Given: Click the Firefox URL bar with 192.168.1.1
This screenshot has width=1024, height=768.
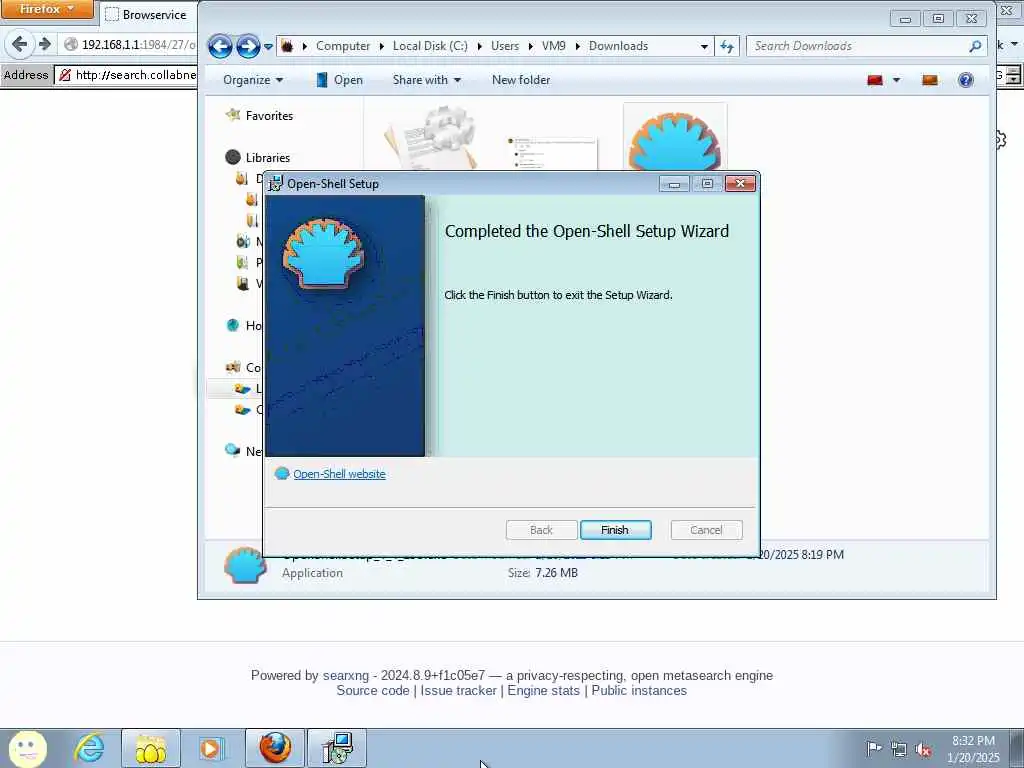Looking at the screenshot, I should tap(128, 44).
